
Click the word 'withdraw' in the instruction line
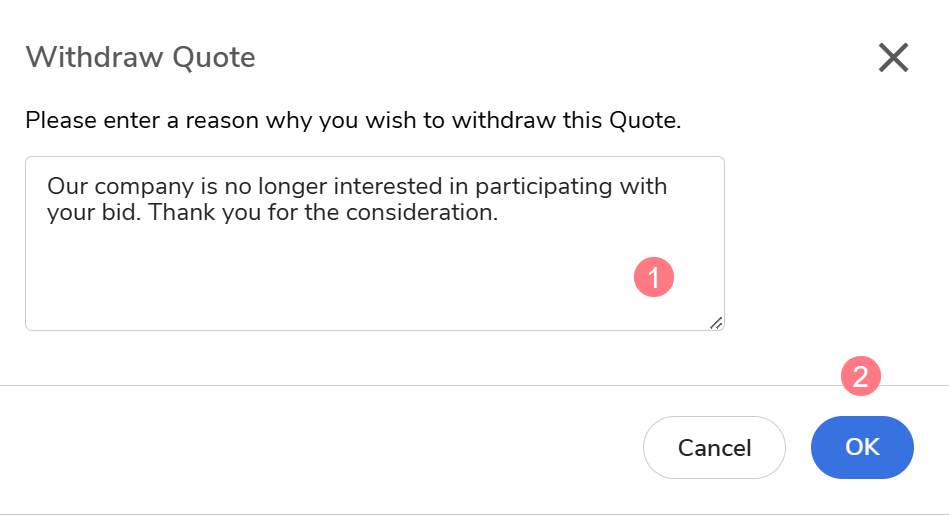504,120
